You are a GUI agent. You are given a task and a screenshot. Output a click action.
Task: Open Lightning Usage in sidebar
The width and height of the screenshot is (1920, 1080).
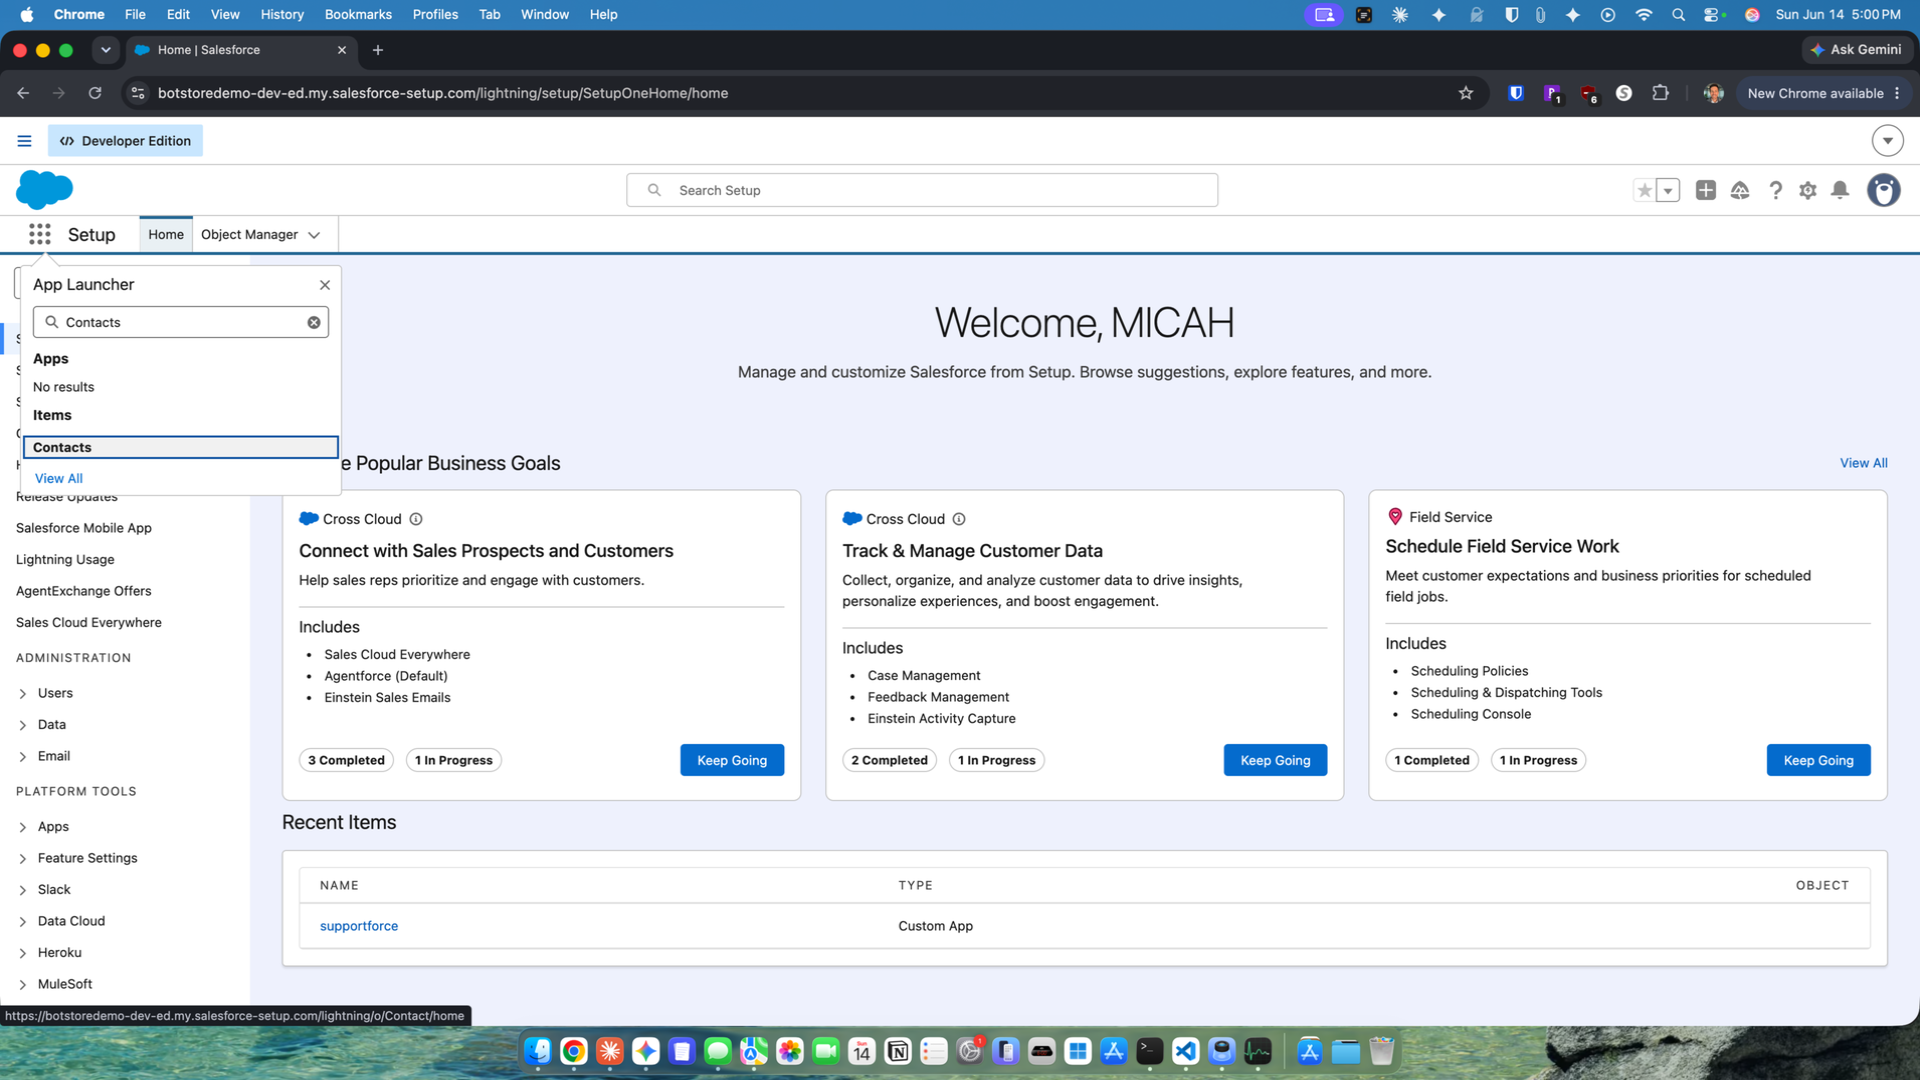coord(65,560)
